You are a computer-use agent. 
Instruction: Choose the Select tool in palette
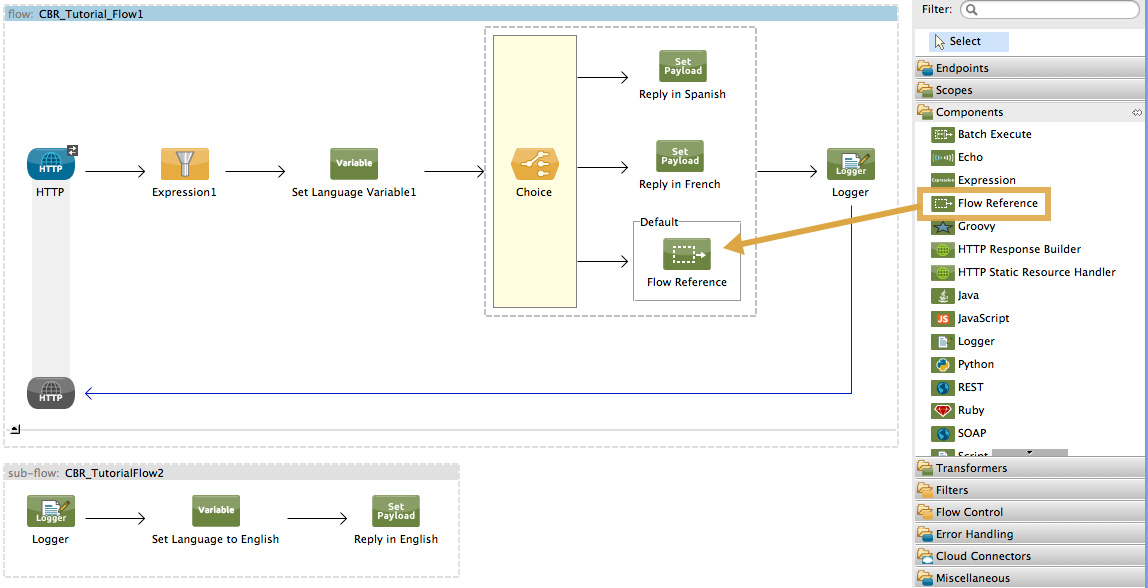(x=965, y=41)
